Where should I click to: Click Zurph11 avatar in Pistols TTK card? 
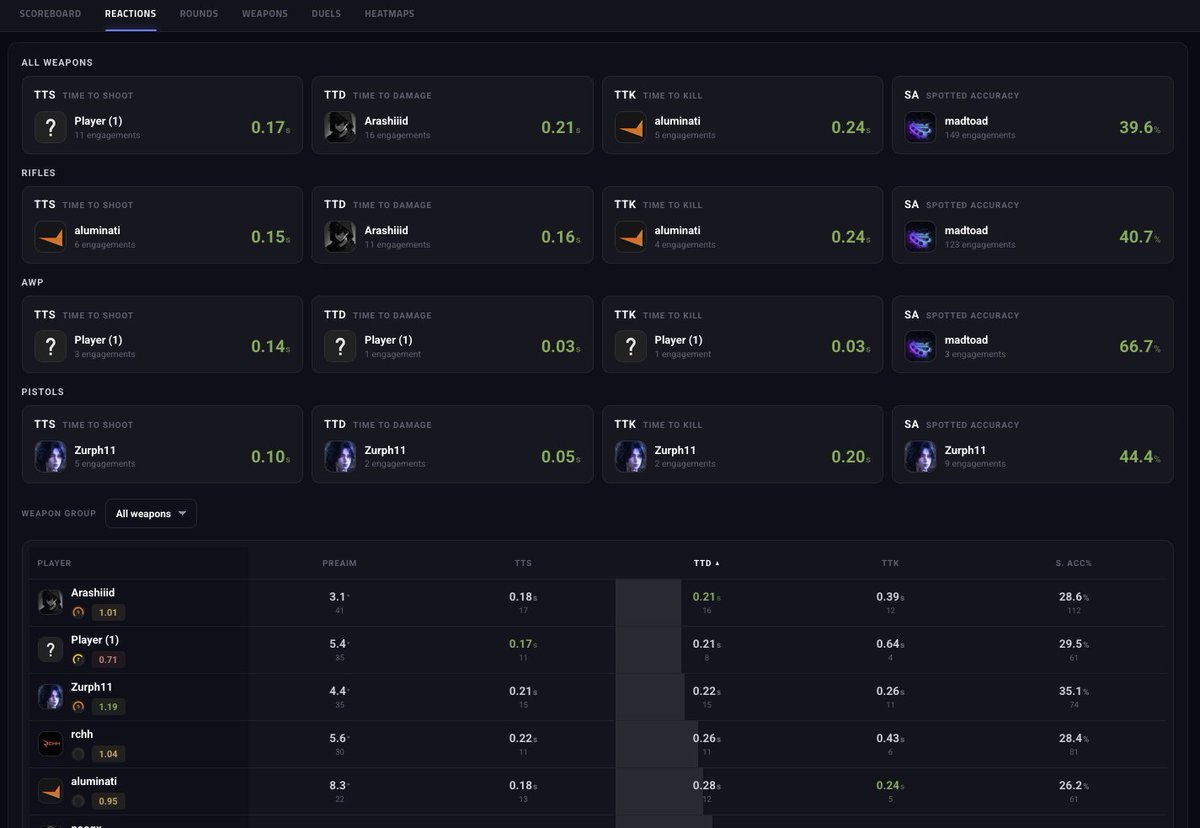[x=630, y=456]
